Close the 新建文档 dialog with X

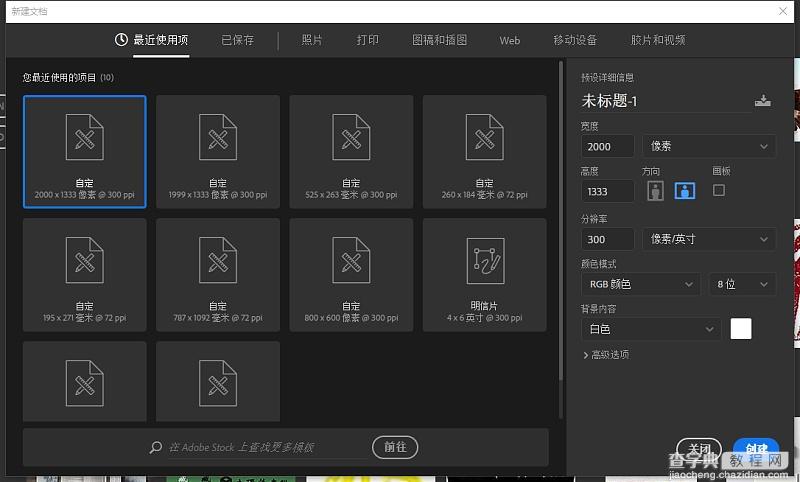click(x=783, y=11)
